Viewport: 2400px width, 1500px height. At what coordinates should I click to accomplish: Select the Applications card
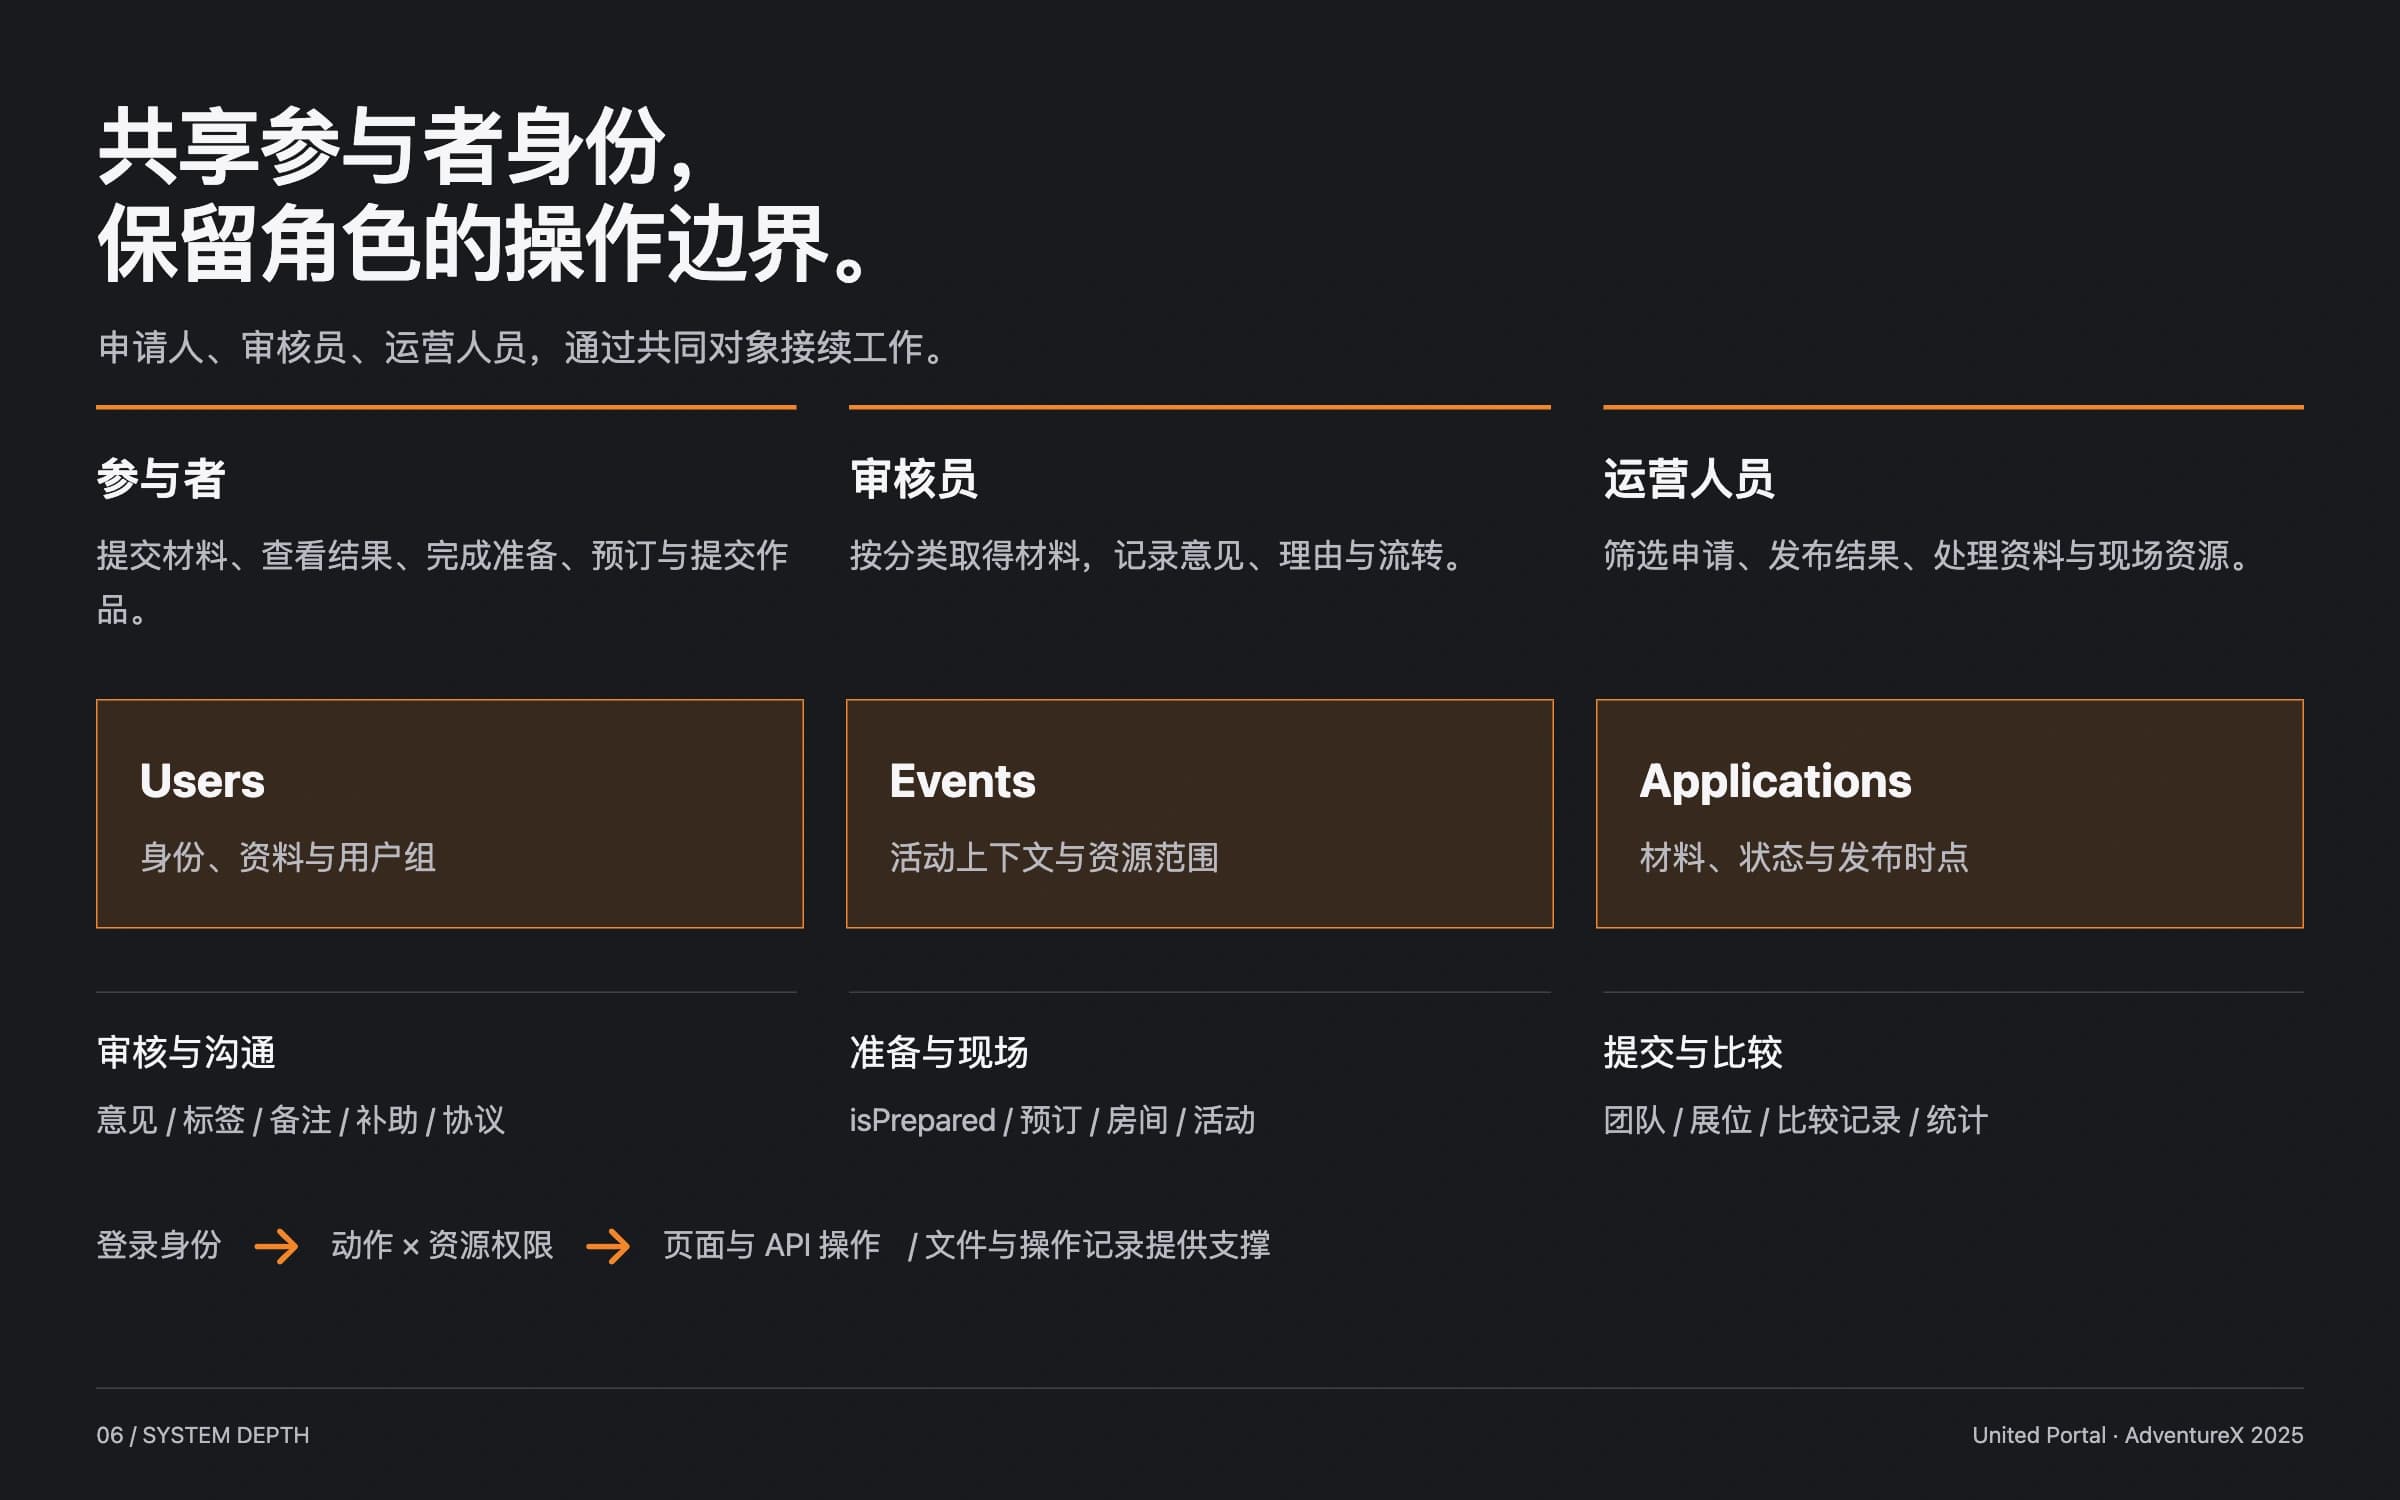click(x=1950, y=813)
